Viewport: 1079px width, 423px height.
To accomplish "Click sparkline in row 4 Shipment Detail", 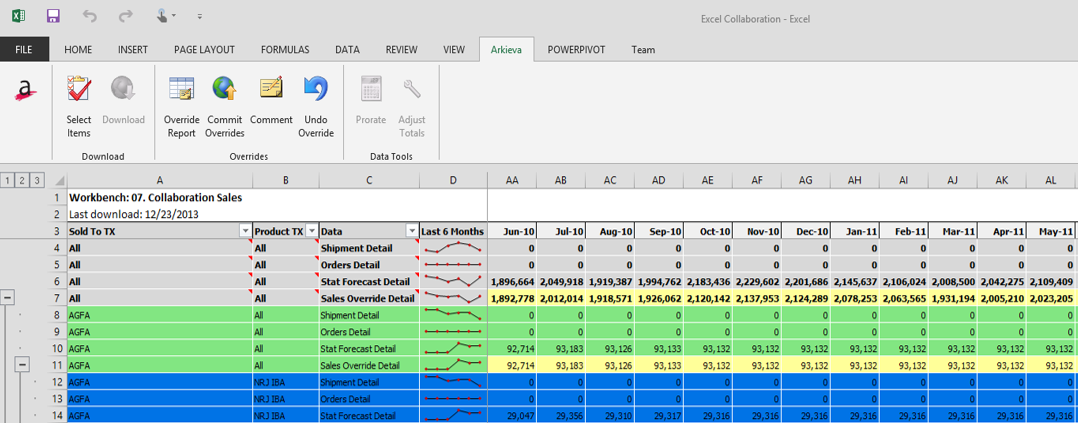I will [x=453, y=248].
